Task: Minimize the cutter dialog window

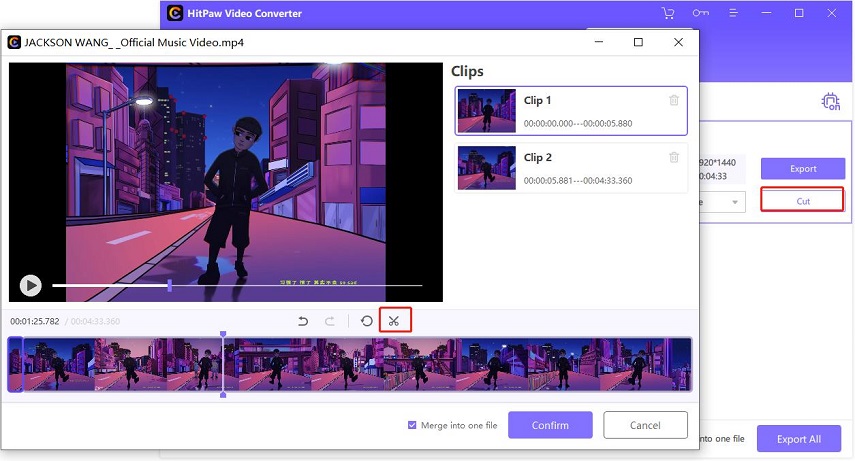Action: coord(599,42)
